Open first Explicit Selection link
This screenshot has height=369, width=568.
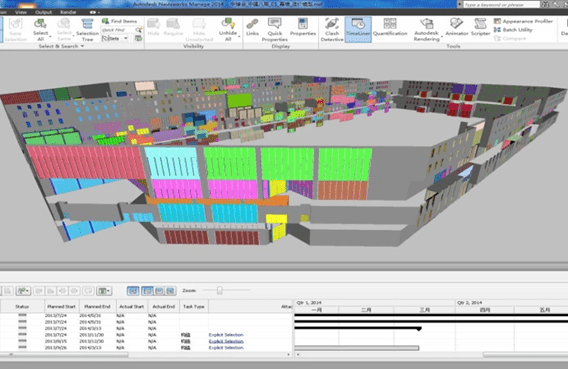click(x=226, y=335)
